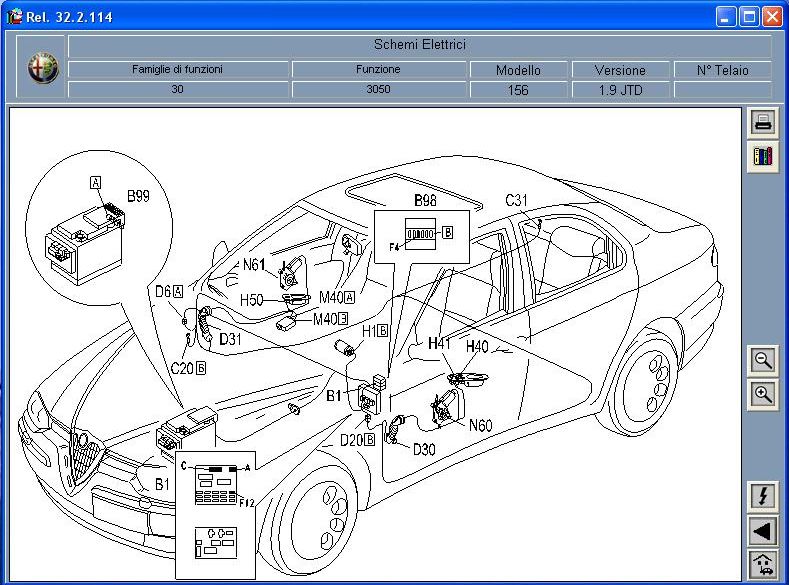Click the Schemi Elettrici header bar
The height and width of the screenshot is (585, 789).
[419, 45]
